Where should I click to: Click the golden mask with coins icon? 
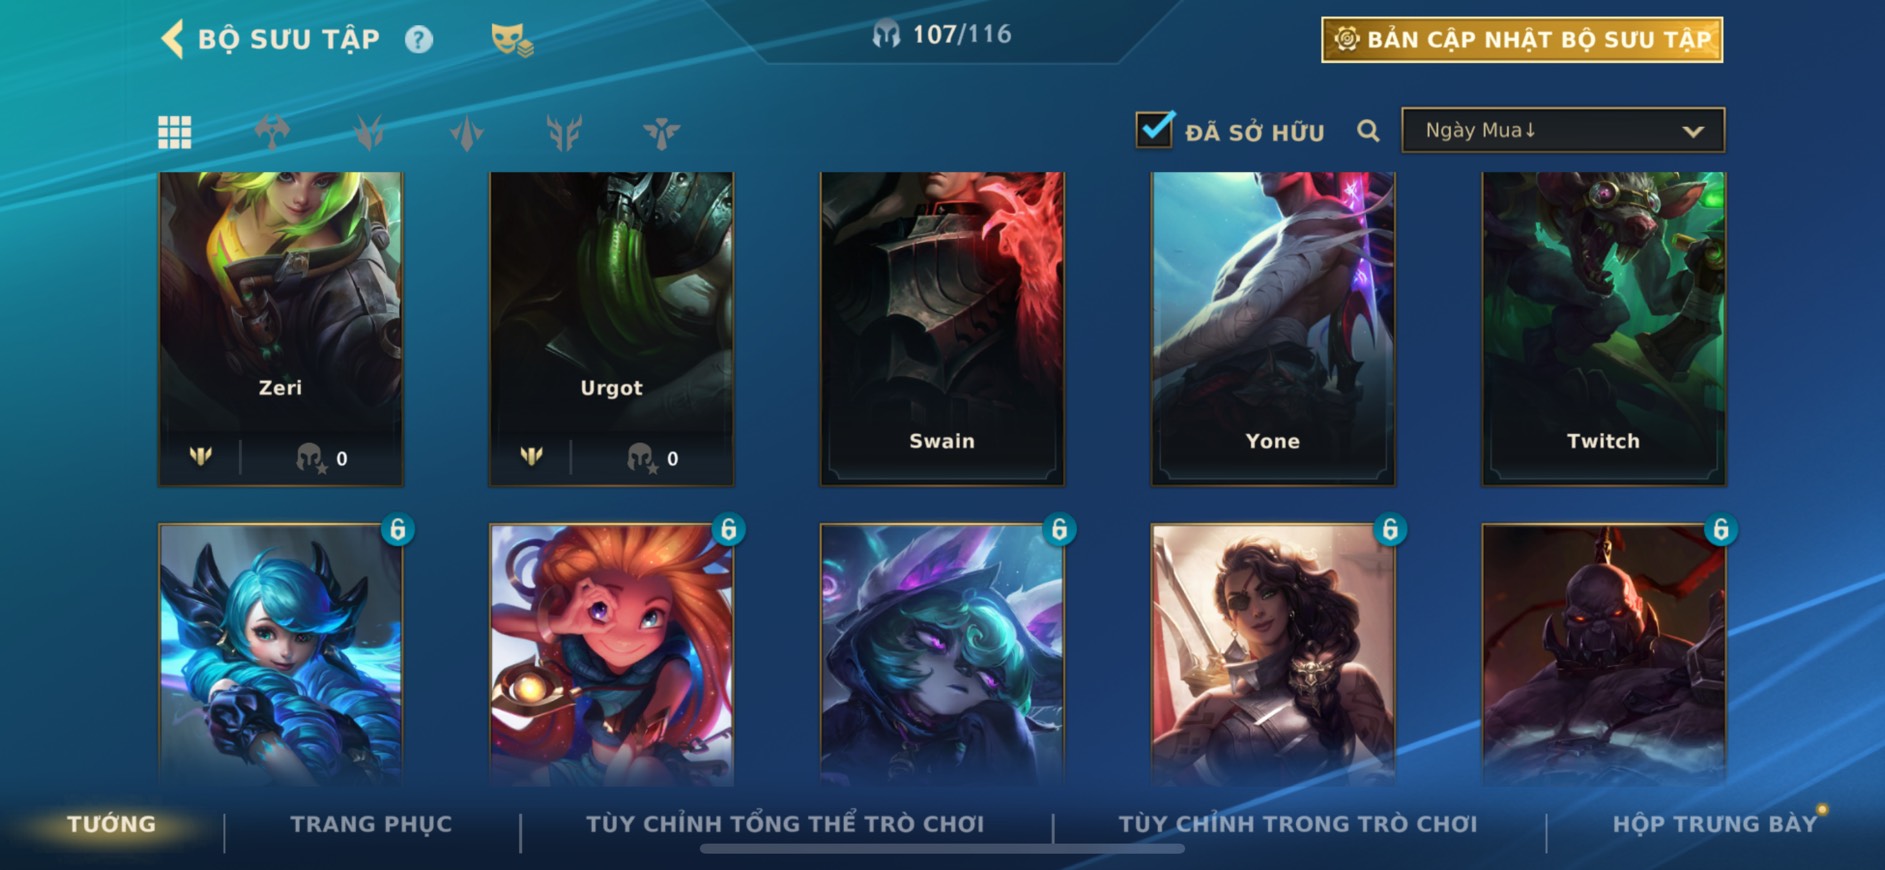pos(511,40)
